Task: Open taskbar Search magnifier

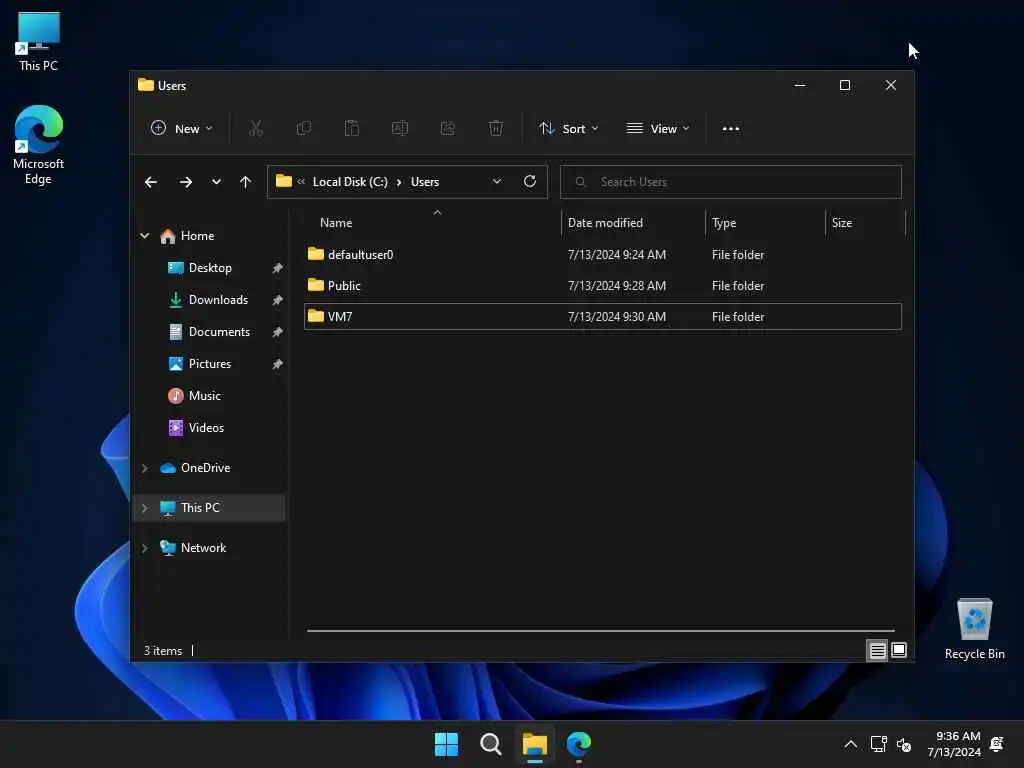Action: [x=490, y=744]
